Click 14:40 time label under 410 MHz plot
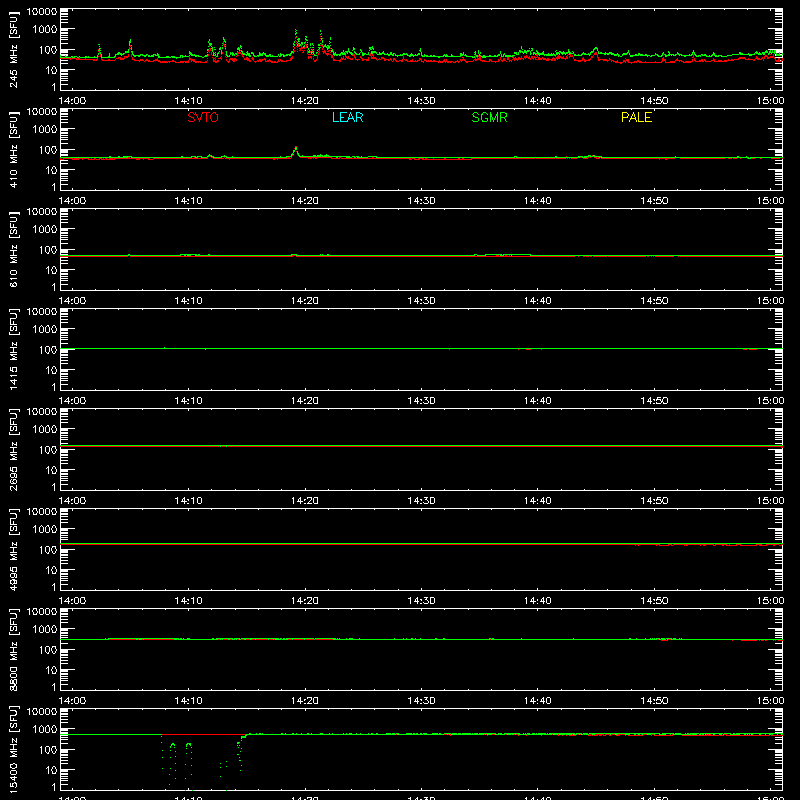 538,201
